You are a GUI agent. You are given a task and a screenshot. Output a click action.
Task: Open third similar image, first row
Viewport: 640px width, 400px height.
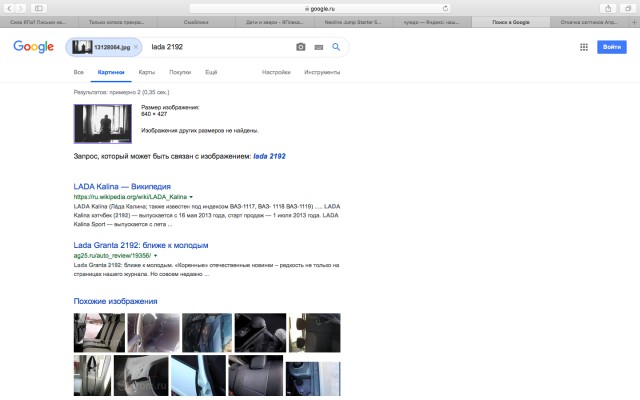pos(207,333)
